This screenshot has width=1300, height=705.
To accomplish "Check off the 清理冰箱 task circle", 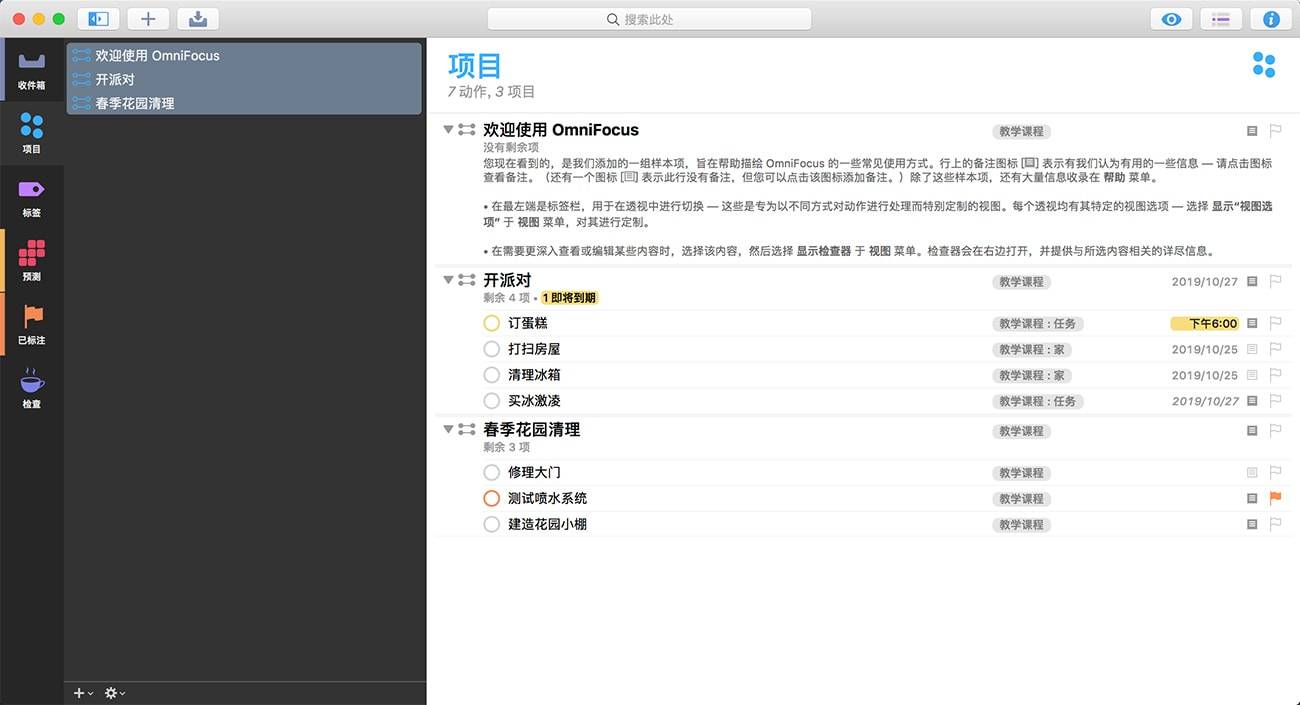I will point(491,375).
